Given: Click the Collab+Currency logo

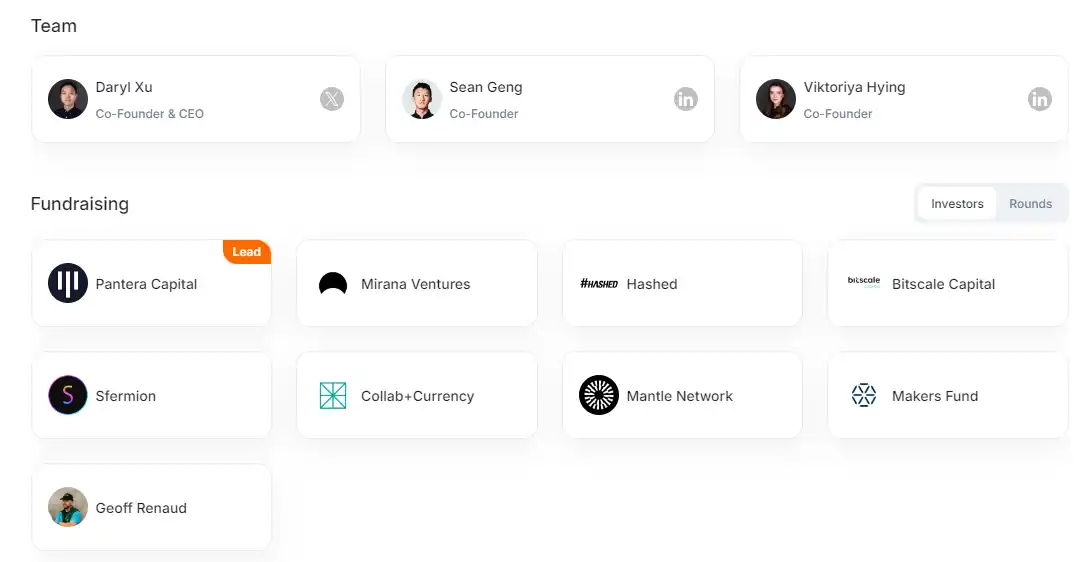Looking at the screenshot, I should (333, 396).
